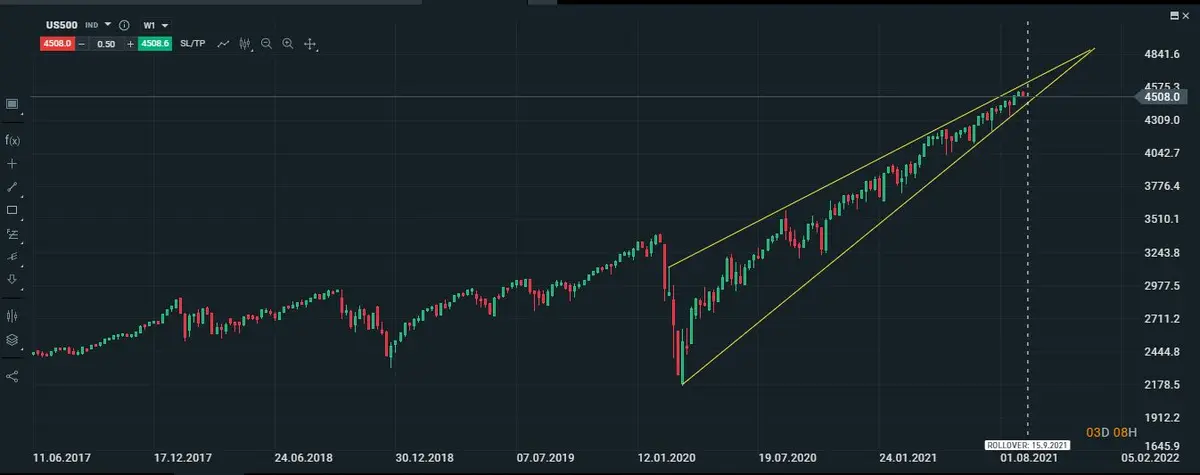Image resolution: width=1200 pixels, height=475 pixels.
Task: Zoom in the chart
Action: click(x=288, y=44)
